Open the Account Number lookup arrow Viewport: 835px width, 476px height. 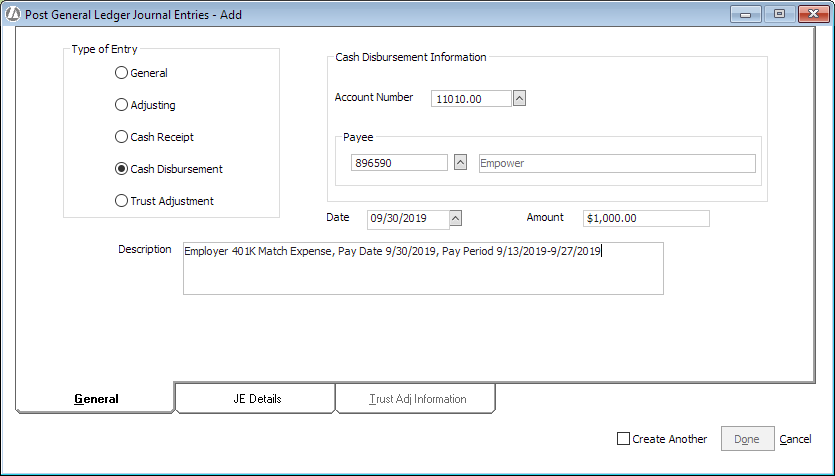(519, 99)
